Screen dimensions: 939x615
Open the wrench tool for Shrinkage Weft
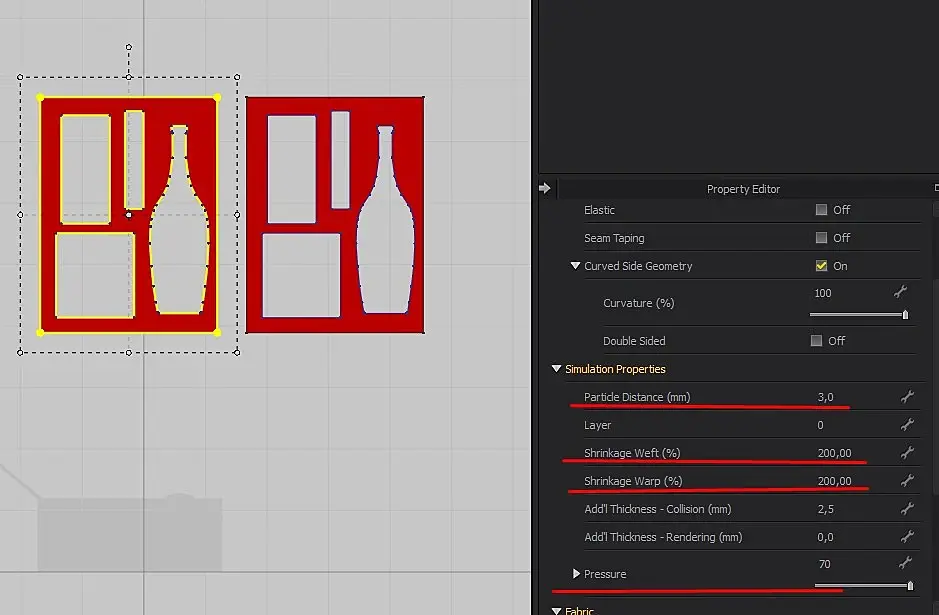[907, 453]
